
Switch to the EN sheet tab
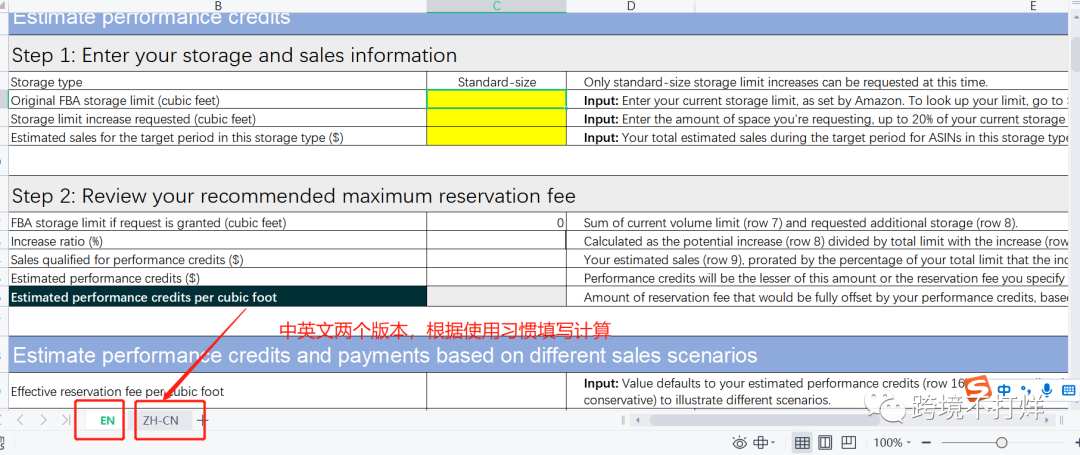click(107, 421)
